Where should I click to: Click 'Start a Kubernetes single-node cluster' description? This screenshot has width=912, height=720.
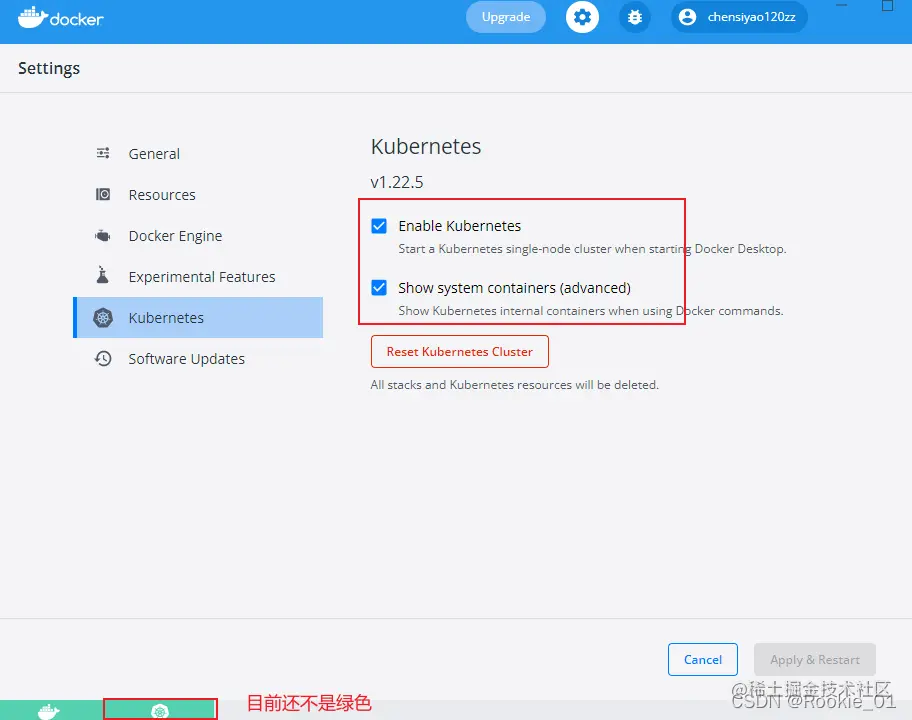tap(592, 249)
